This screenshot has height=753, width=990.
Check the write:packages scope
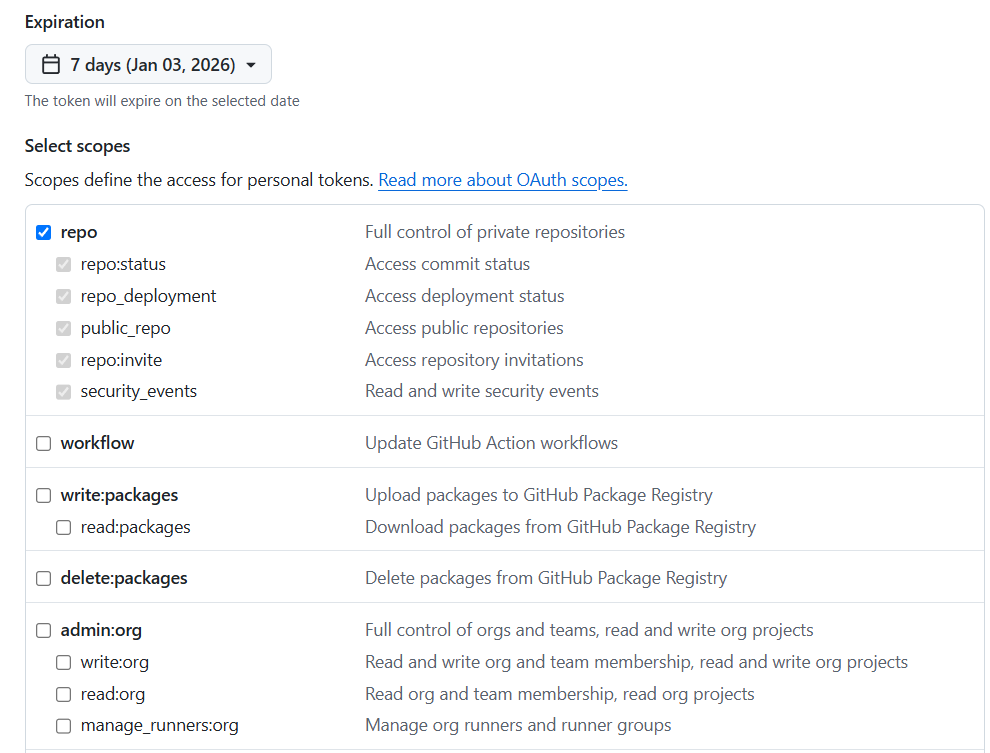pos(43,495)
